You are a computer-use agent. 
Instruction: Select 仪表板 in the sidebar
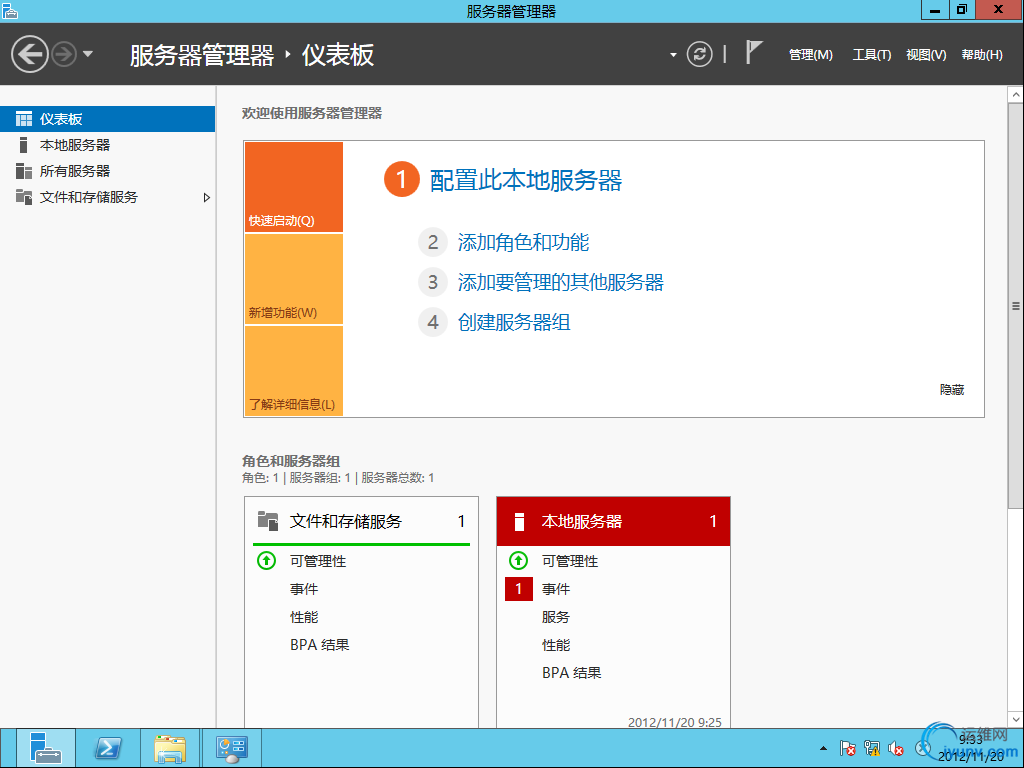(107, 119)
